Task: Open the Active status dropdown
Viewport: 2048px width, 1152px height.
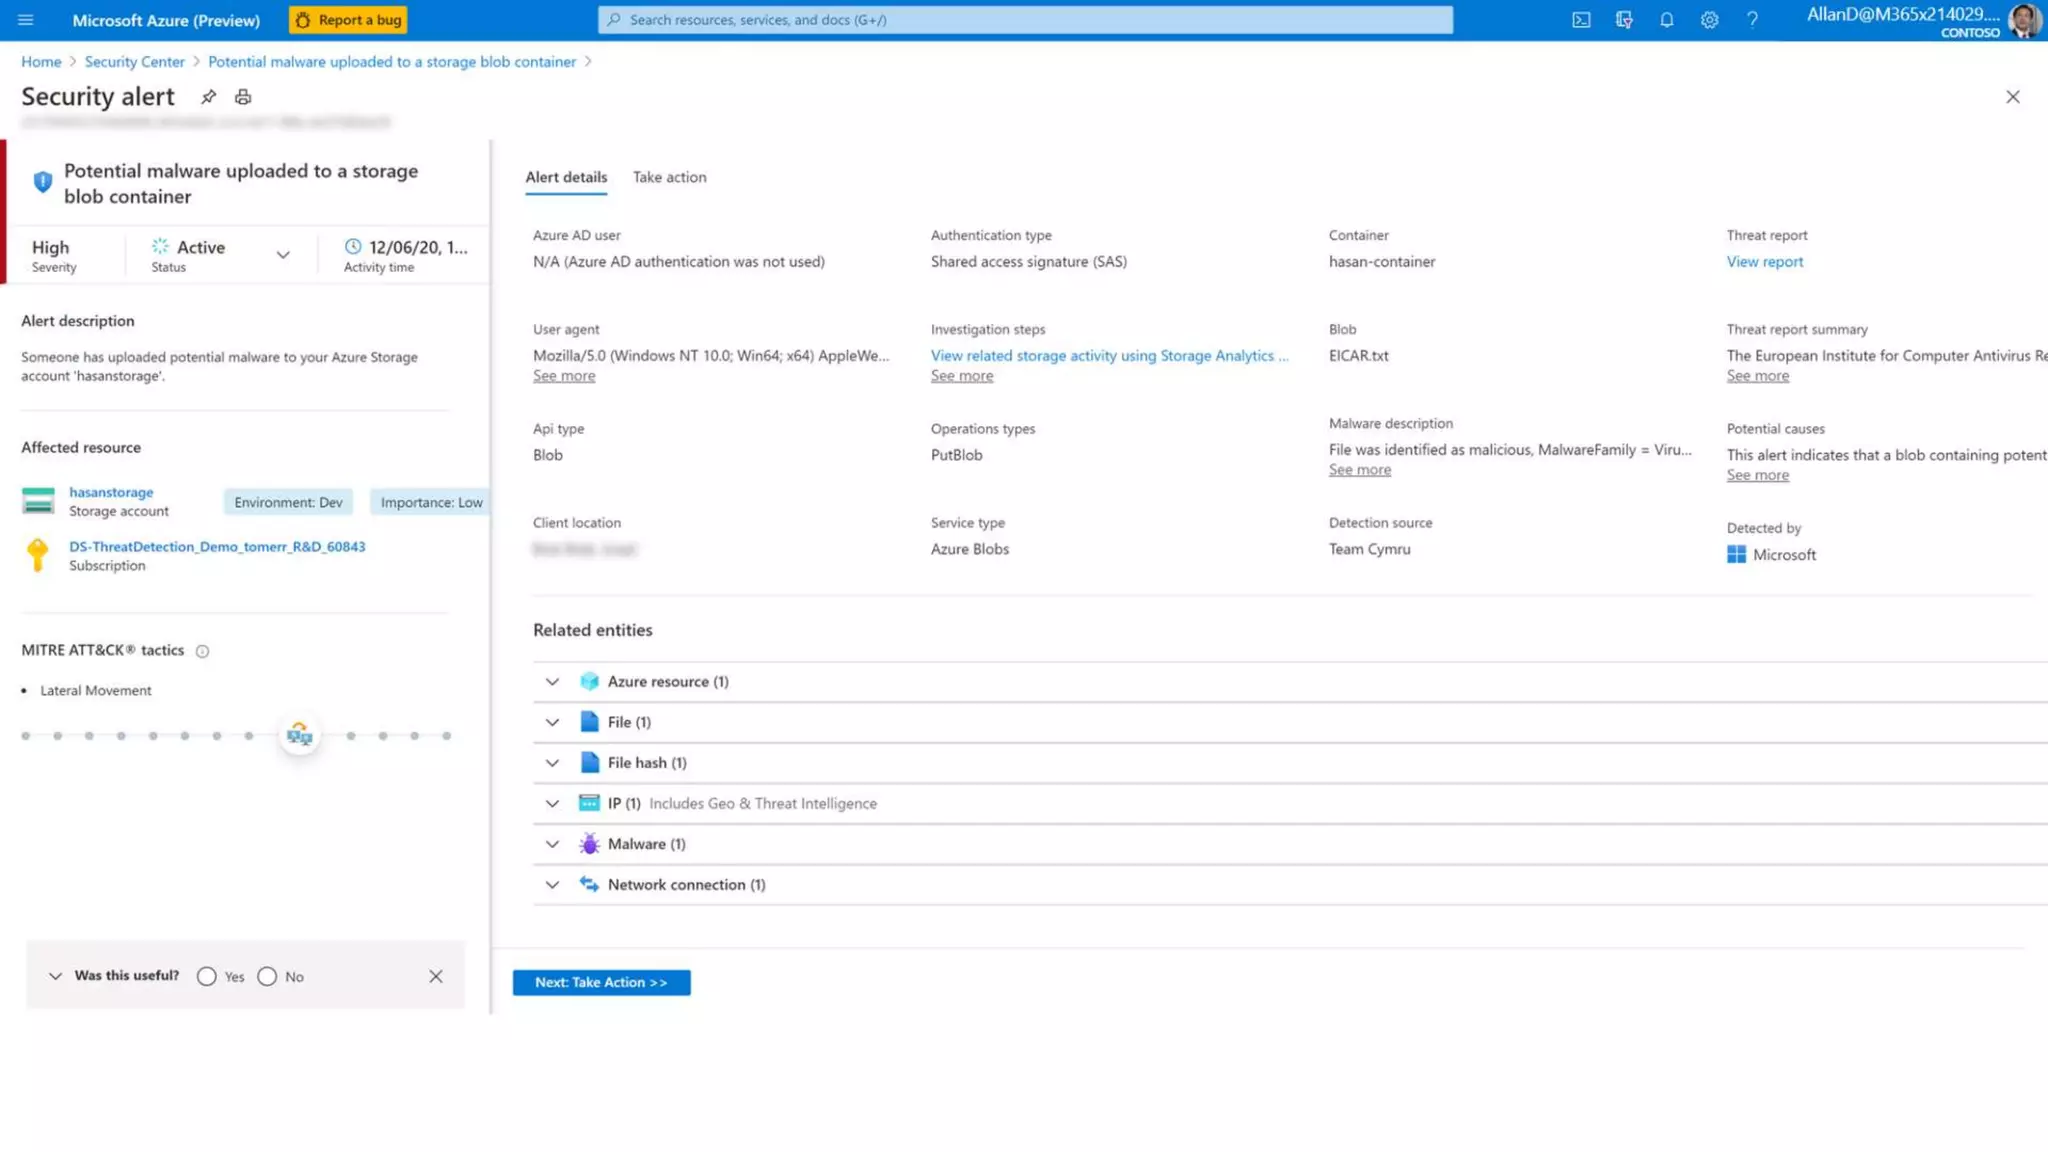Action: (283, 255)
